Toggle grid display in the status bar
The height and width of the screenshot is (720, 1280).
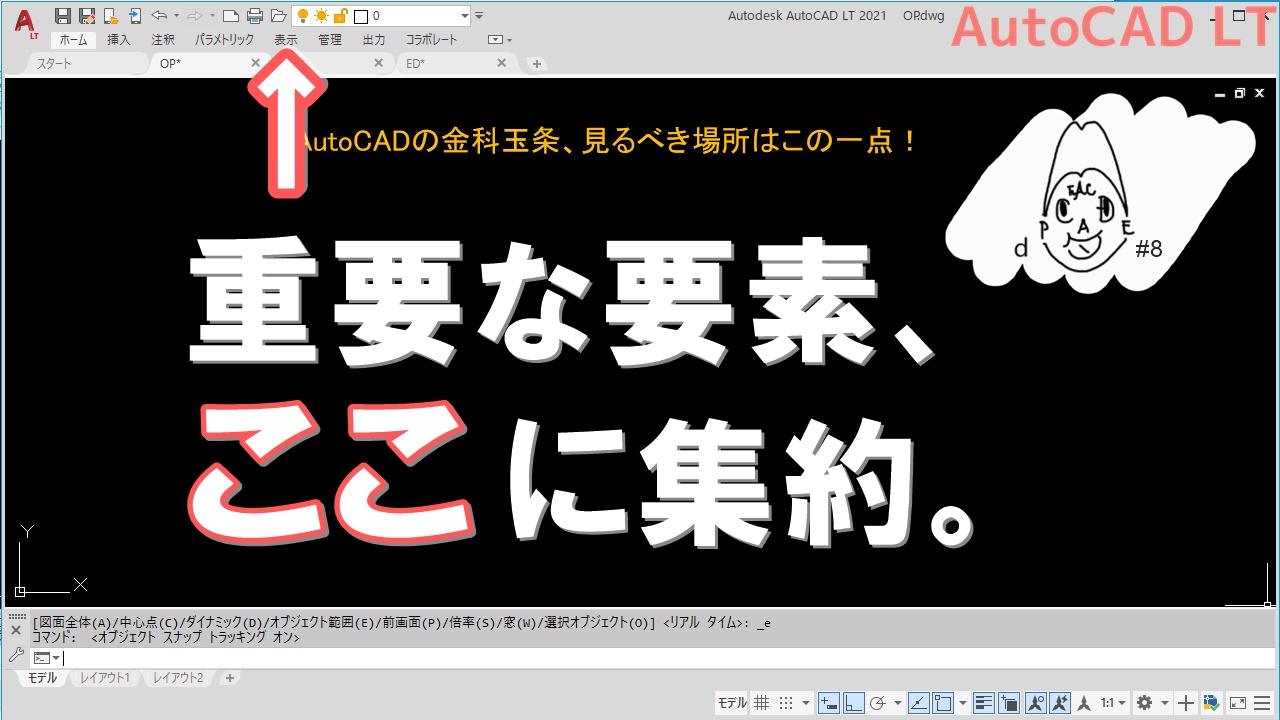tap(761, 702)
